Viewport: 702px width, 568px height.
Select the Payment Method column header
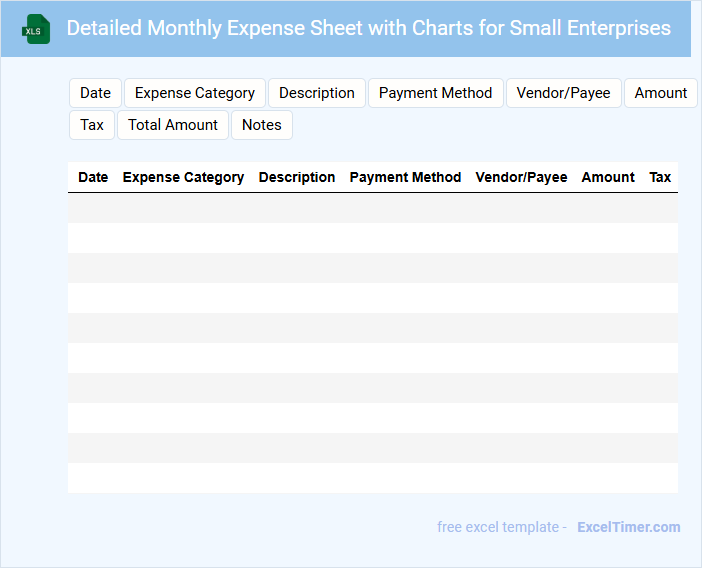405,177
